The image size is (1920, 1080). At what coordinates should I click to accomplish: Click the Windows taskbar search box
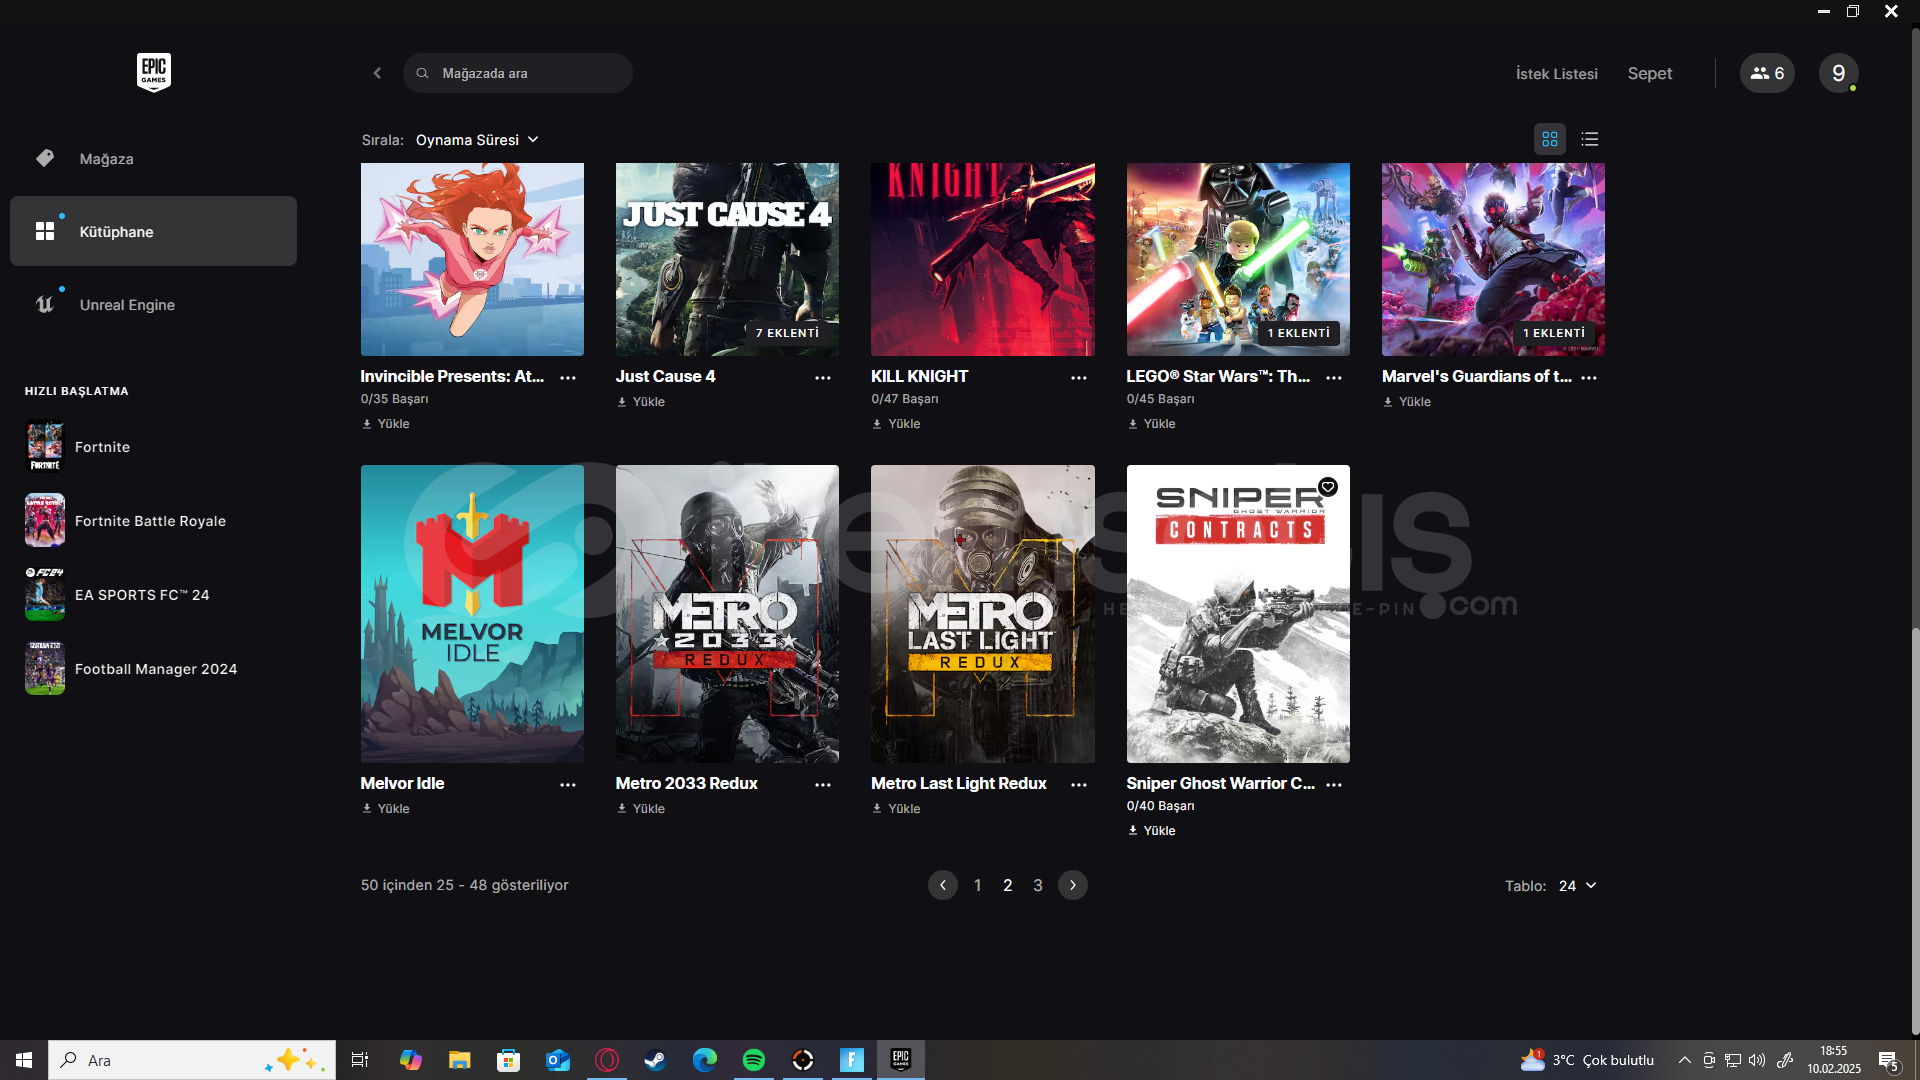pos(192,1060)
